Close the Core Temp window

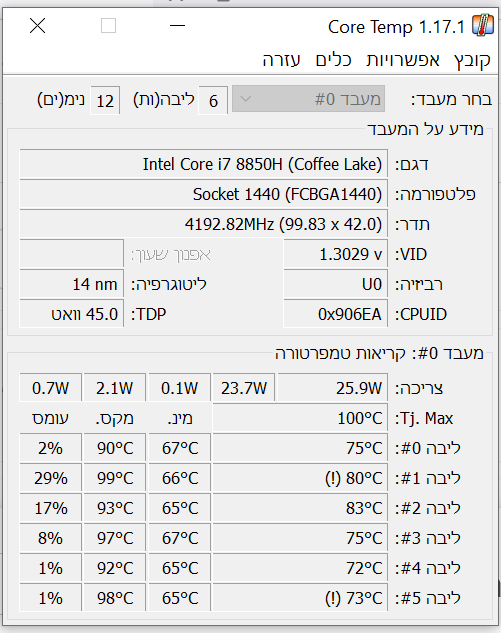point(38,26)
